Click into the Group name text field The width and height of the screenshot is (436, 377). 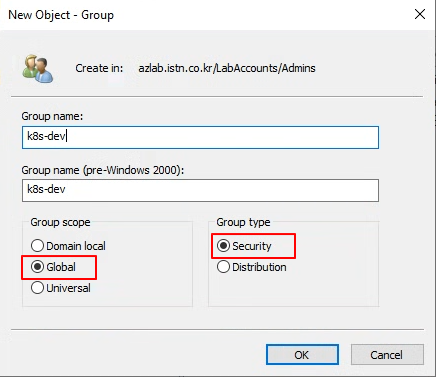click(x=200, y=137)
